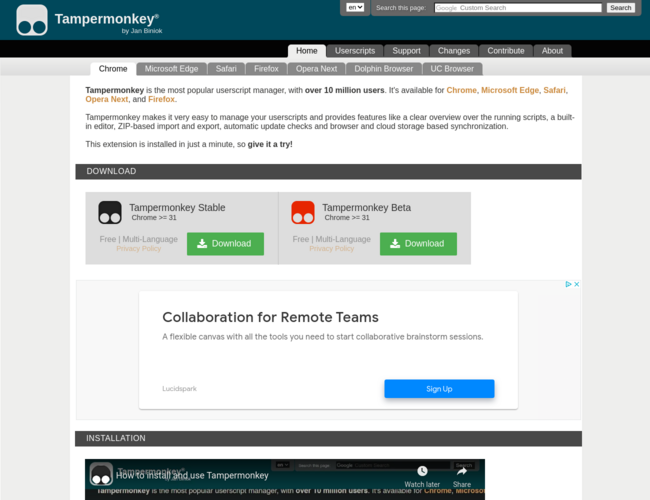The height and width of the screenshot is (500, 650).
Task: Open the Home tab
Action: (x=307, y=51)
